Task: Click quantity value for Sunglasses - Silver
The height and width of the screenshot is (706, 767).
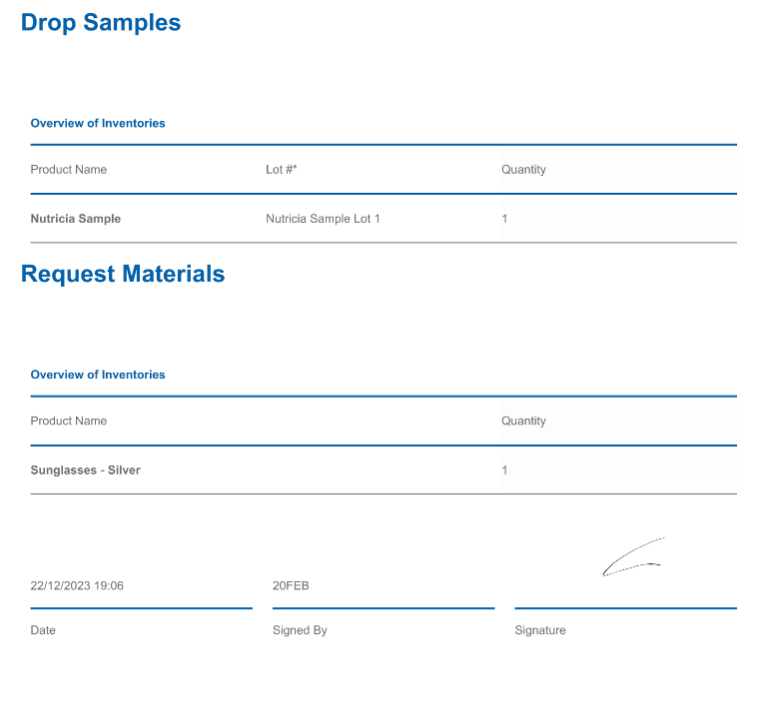Action: pos(505,470)
